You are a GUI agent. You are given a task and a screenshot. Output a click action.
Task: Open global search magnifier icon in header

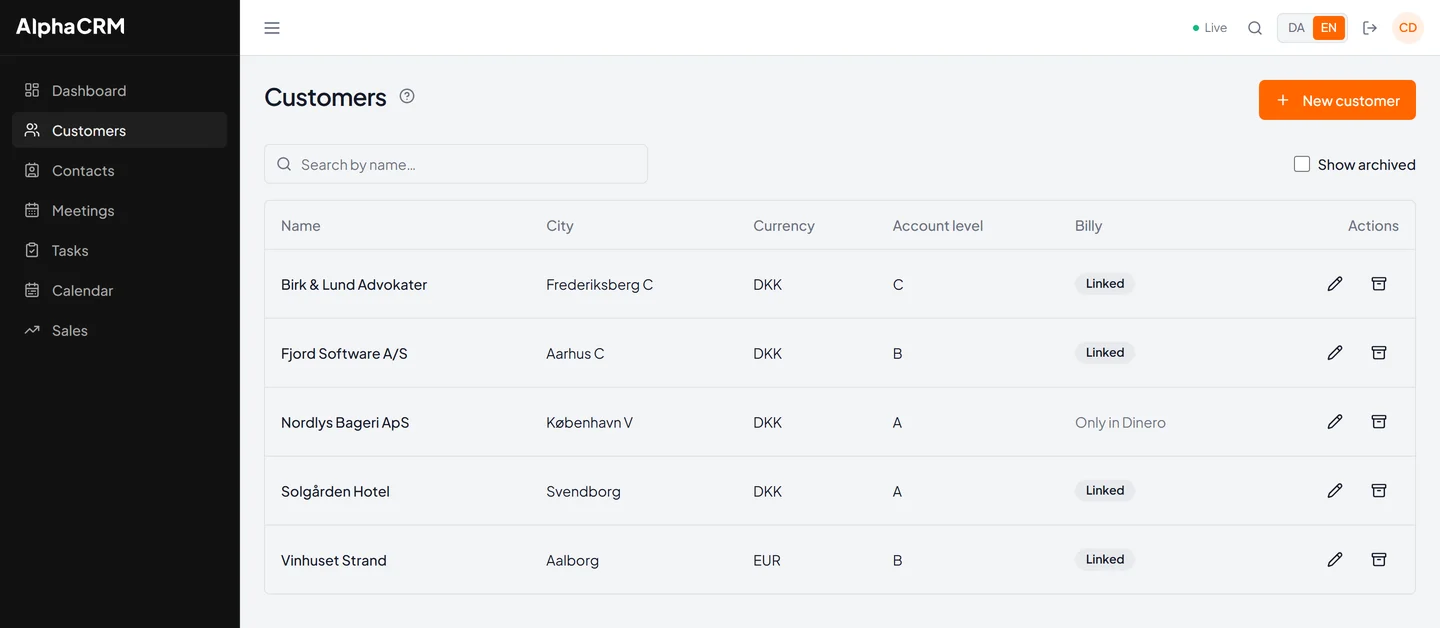coord(1255,28)
